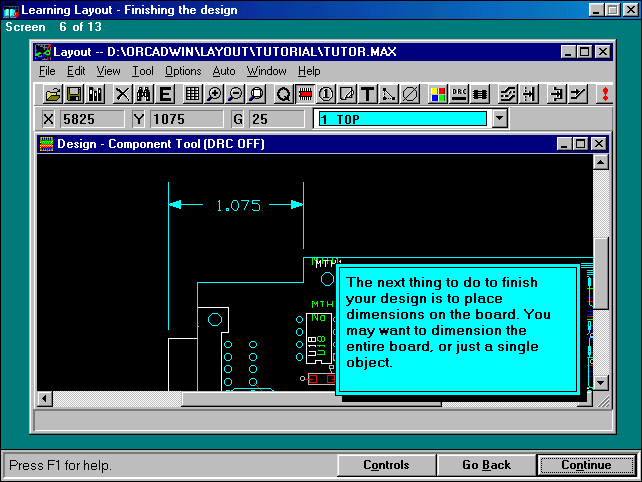Click the G grid value field
642x482 pixels.
pyautogui.click(x=277, y=119)
